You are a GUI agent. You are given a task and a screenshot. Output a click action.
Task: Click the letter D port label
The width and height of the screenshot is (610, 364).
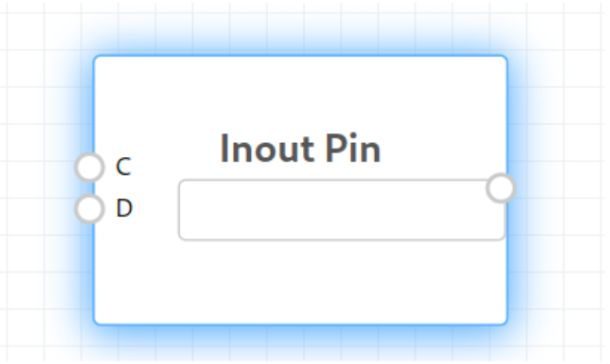pyautogui.click(x=124, y=208)
